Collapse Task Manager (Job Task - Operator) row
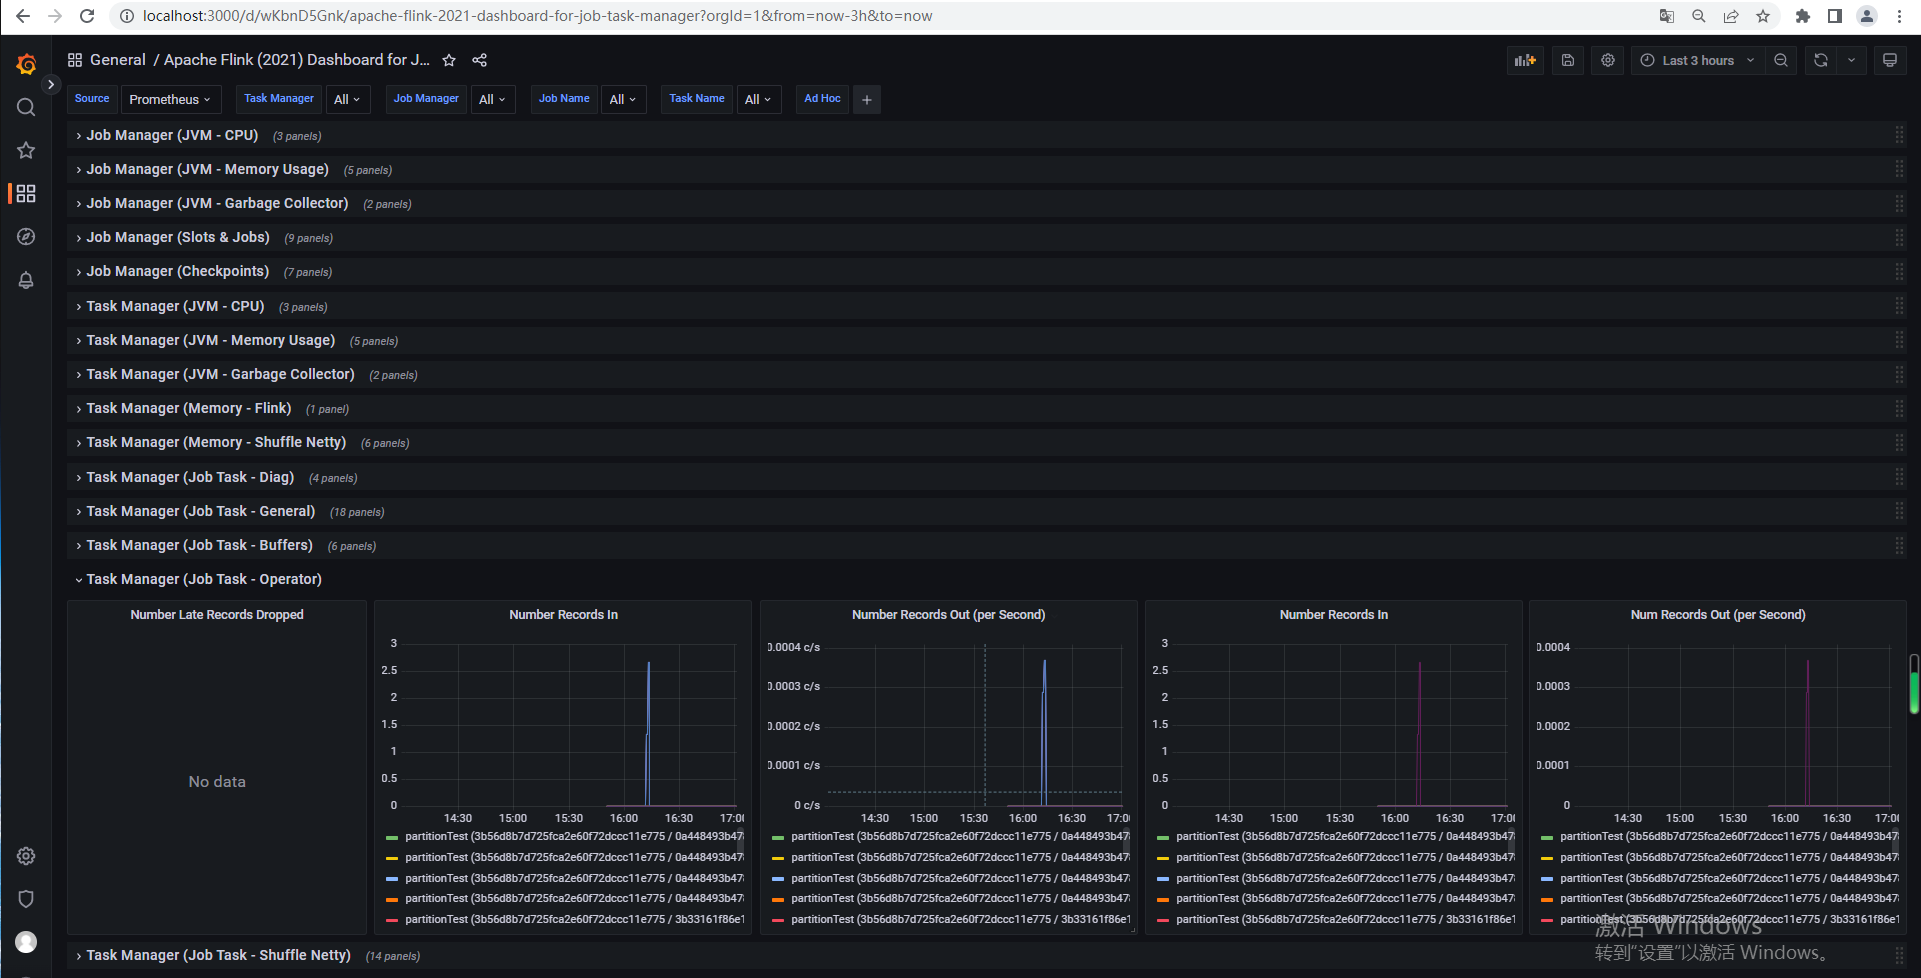This screenshot has width=1921, height=978. point(204,579)
